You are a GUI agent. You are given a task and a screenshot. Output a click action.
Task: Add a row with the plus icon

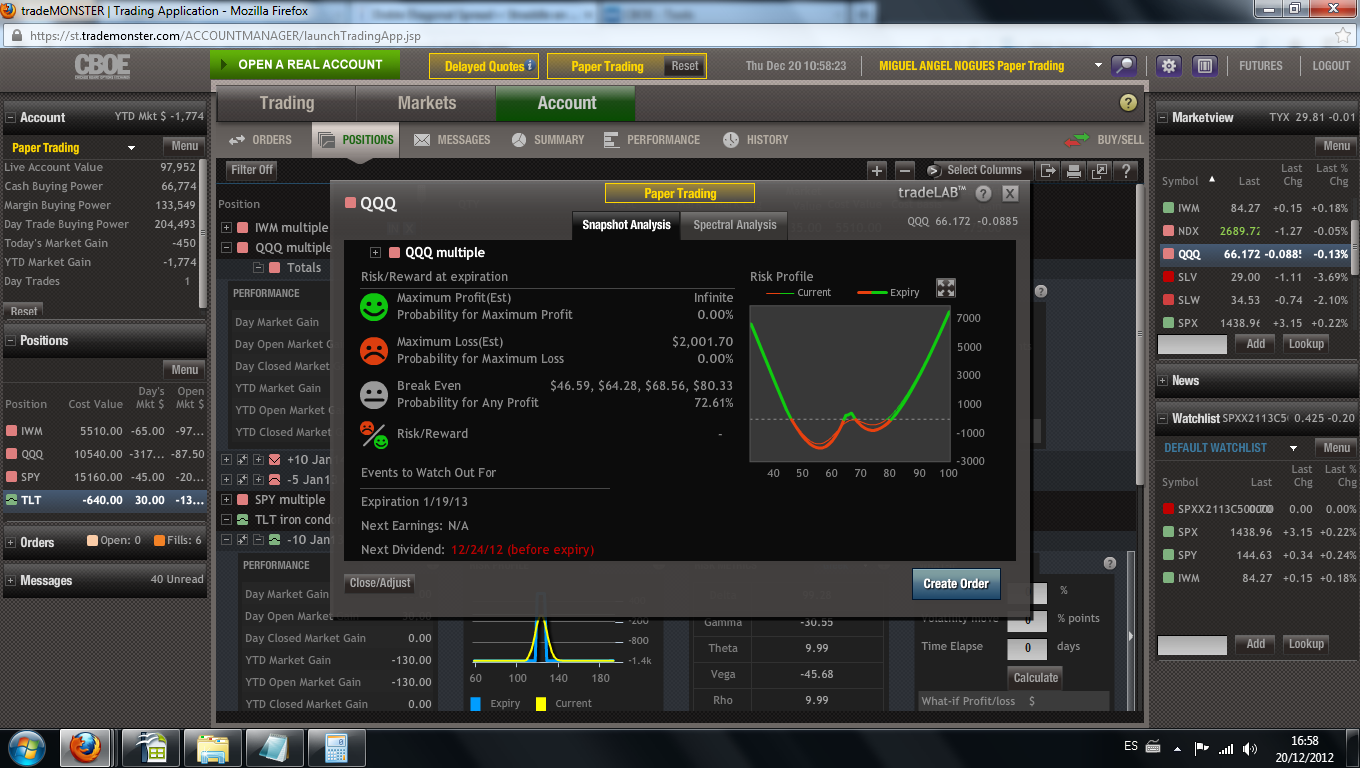point(876,171)
